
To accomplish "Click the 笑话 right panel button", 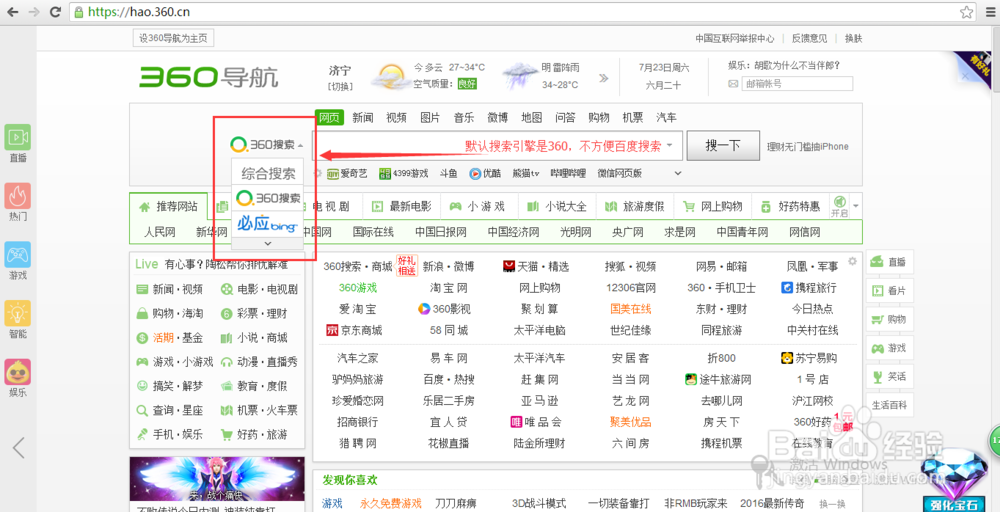I will (x=889, y=376).
